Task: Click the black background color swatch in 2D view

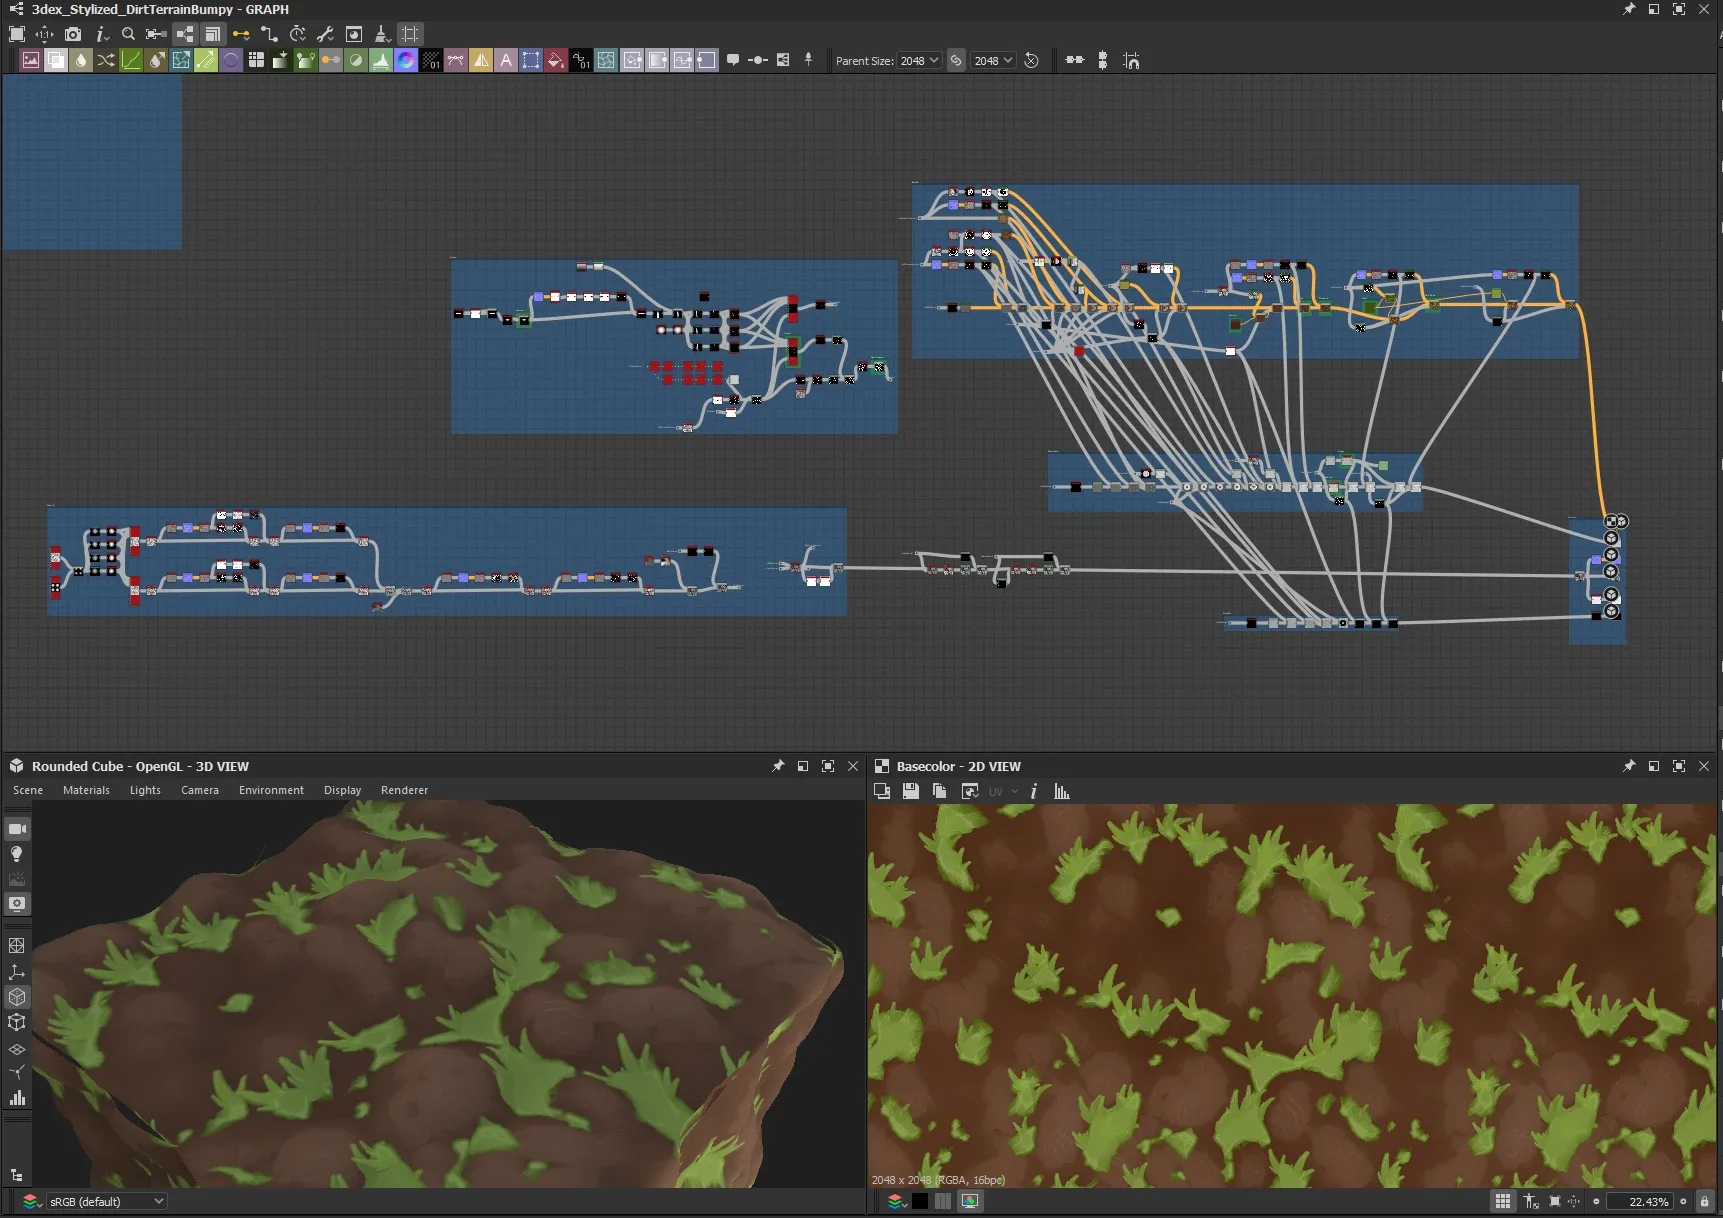Action: click(920, 1201)
